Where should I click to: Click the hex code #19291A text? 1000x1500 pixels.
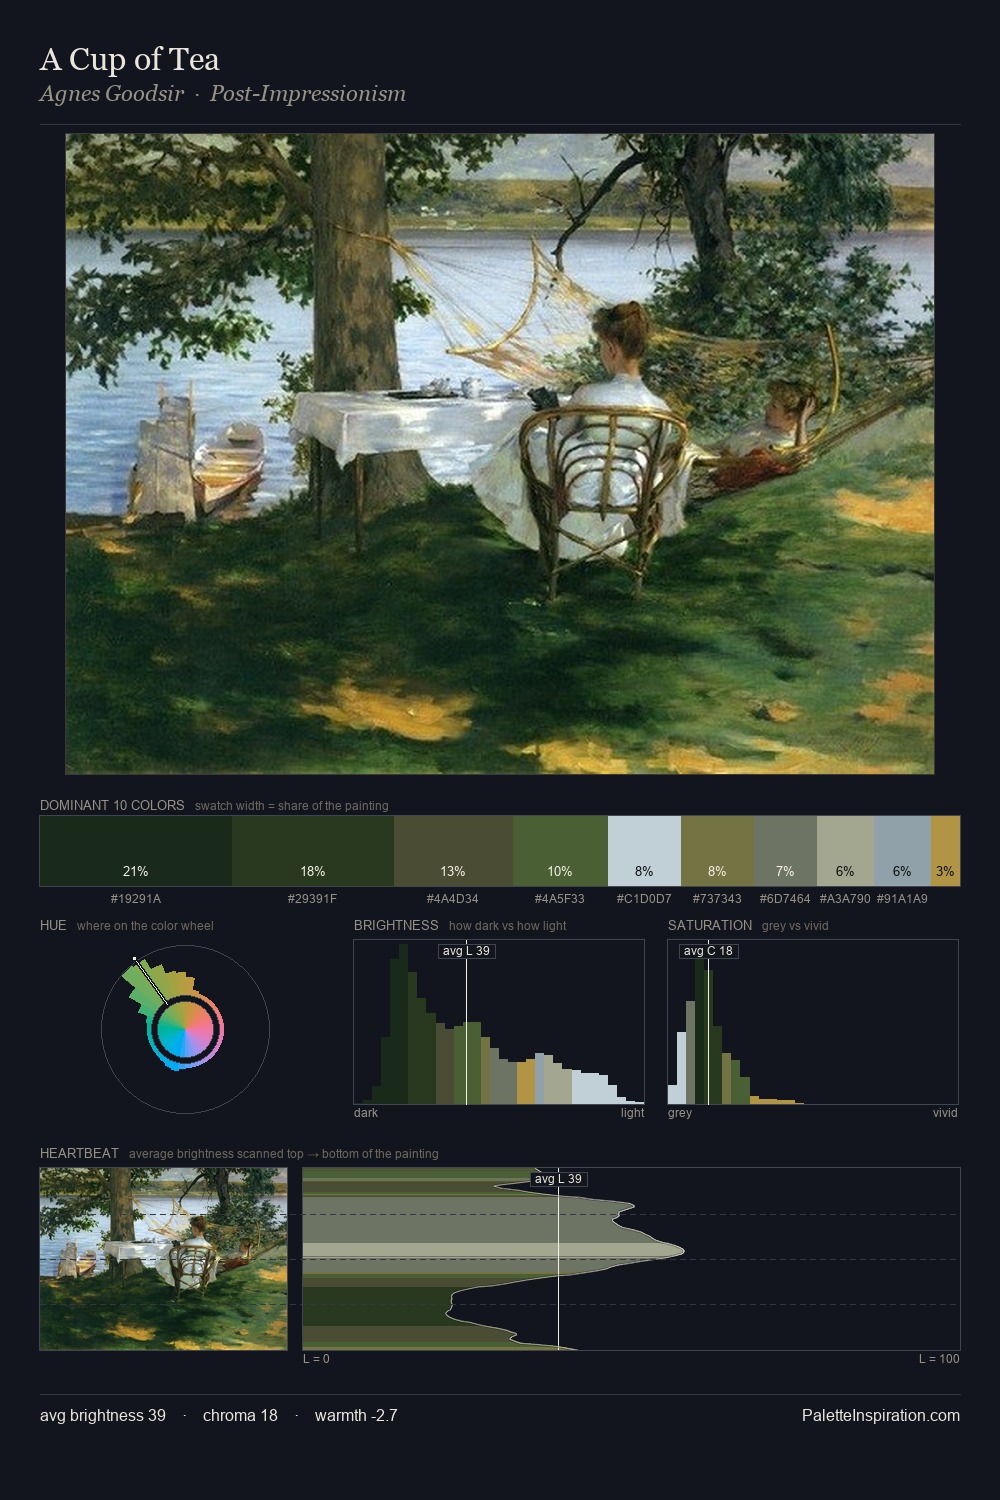point(136,899)
